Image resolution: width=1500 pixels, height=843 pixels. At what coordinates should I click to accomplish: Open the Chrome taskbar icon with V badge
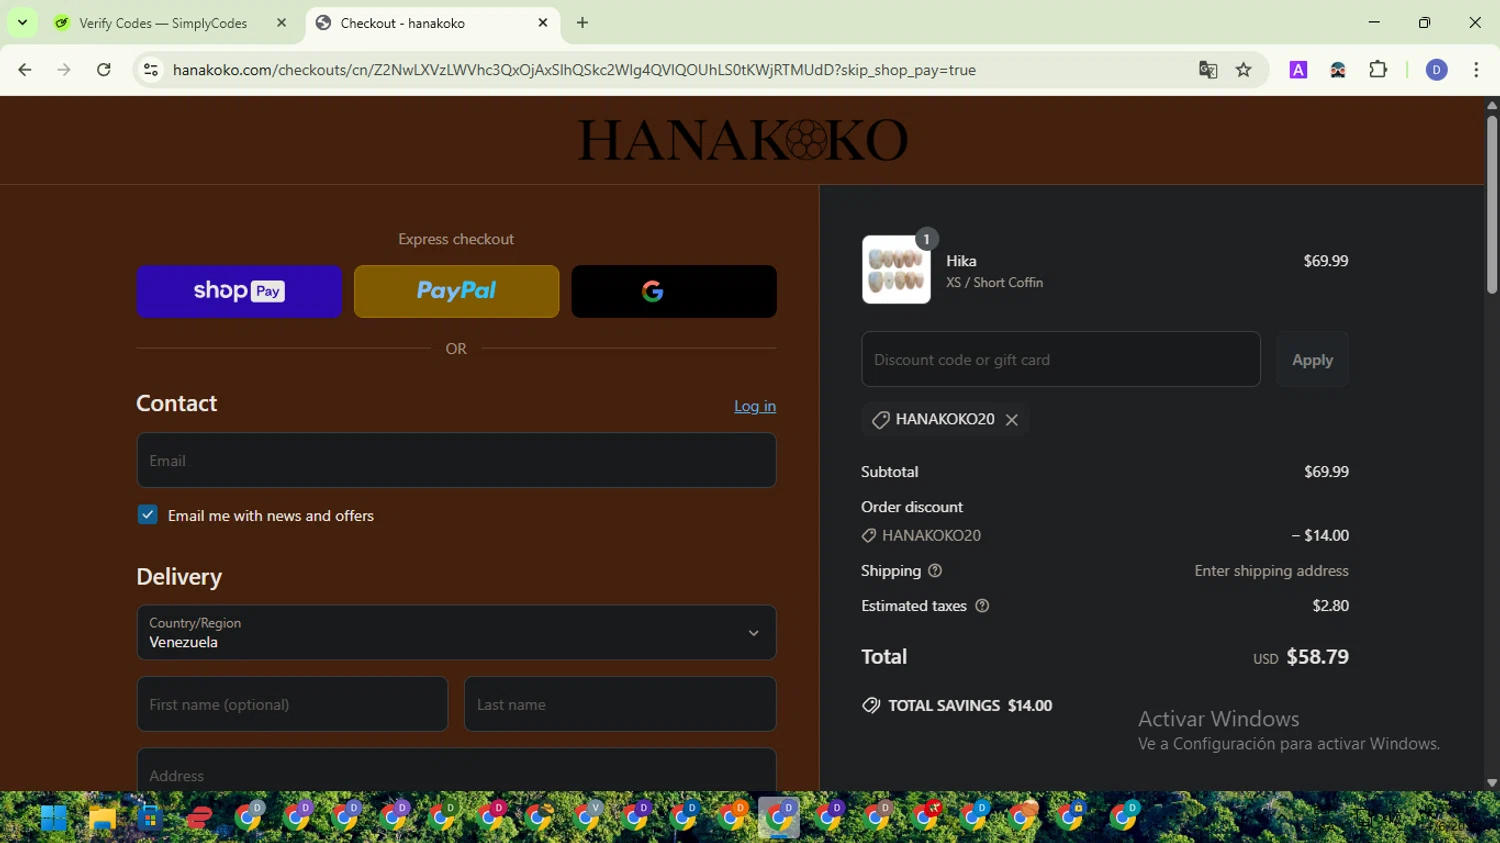tap(588, 818)
